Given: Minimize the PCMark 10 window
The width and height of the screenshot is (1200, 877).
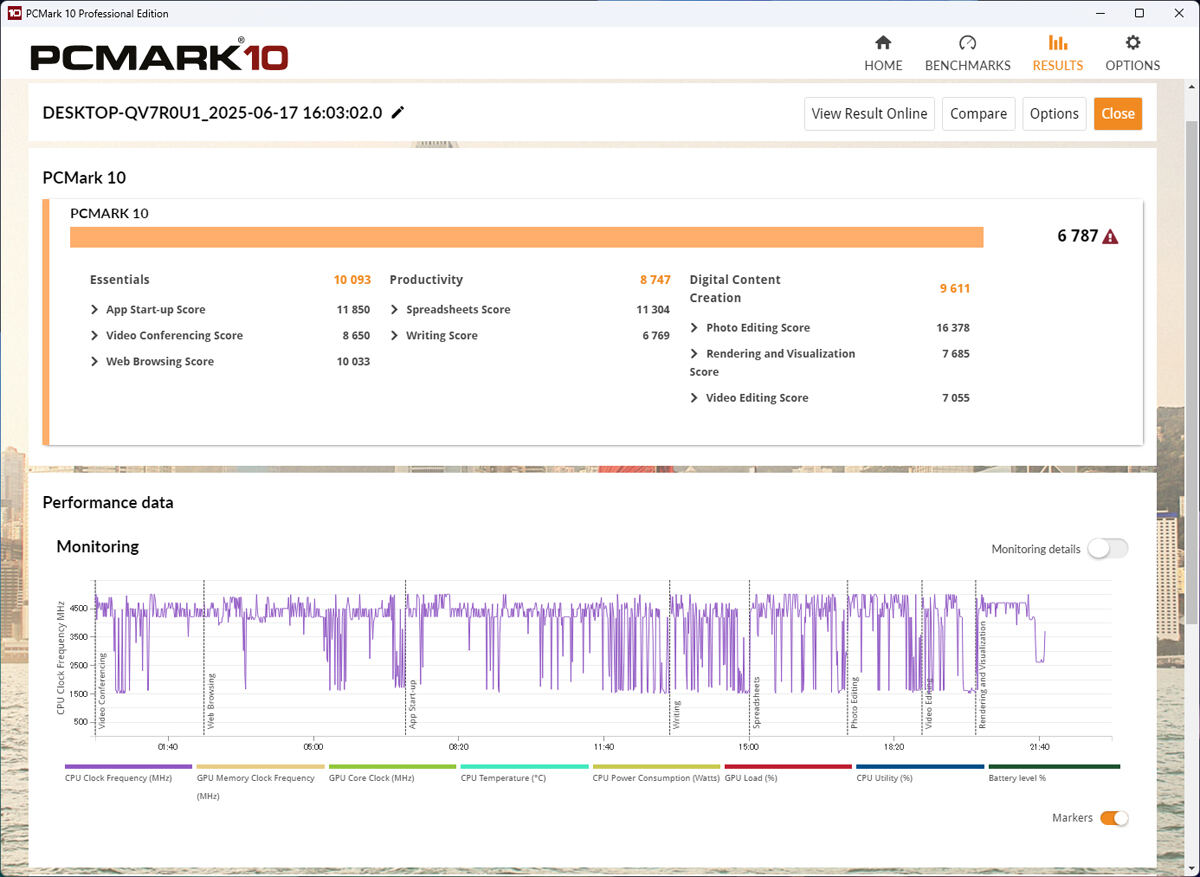Looking at the screenshot, I should [x=1099, y=13].
